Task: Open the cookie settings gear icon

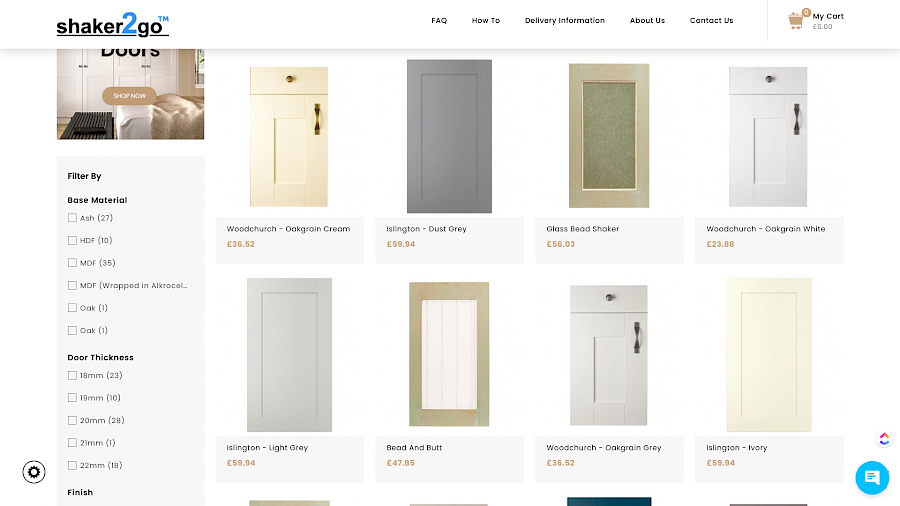Action: pos(34,472)
